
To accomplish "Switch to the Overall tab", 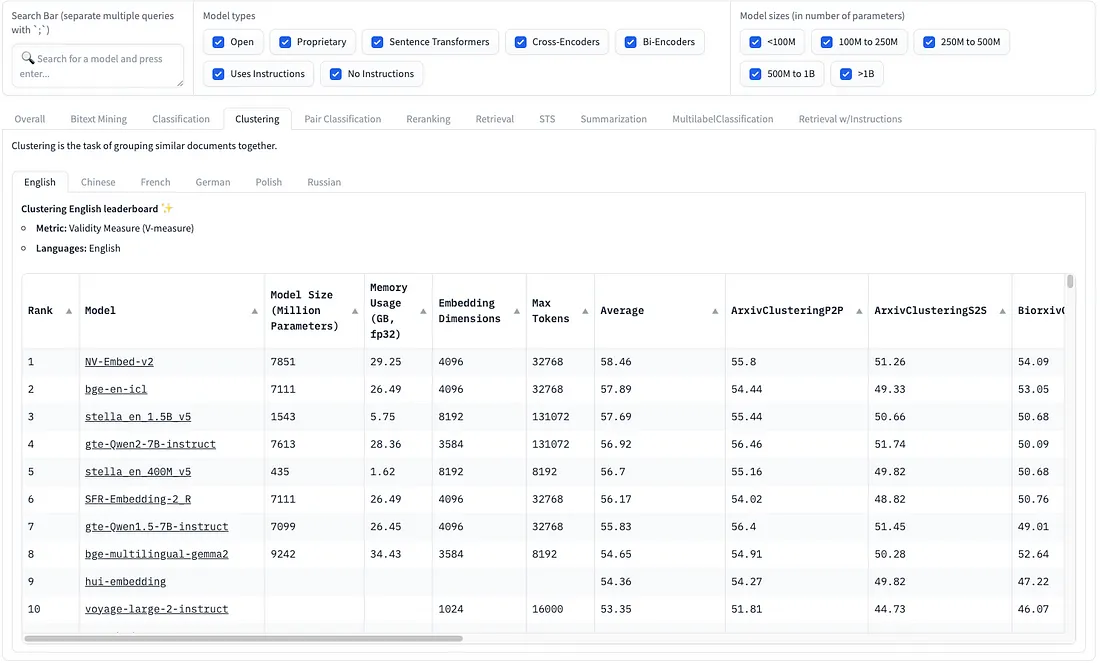I will pyautogui.click(x=29, y=119).
